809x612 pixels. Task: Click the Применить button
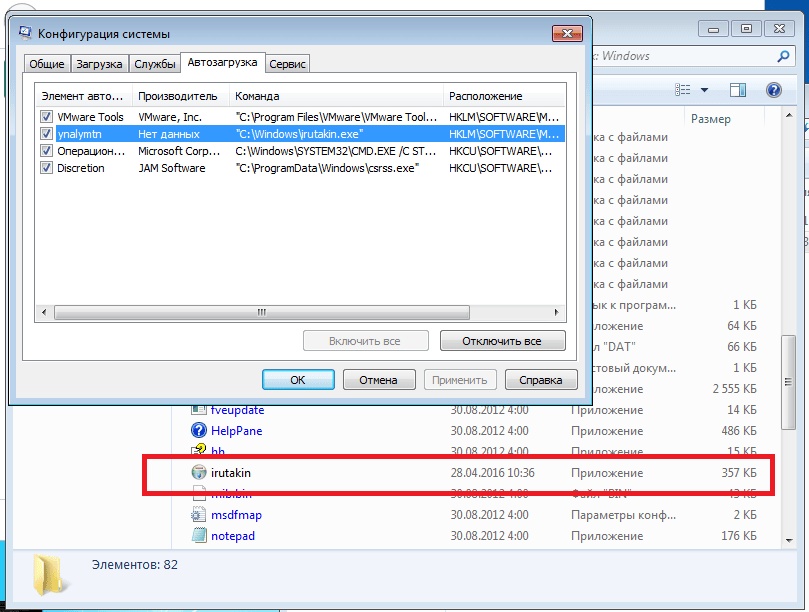(460, 380)
